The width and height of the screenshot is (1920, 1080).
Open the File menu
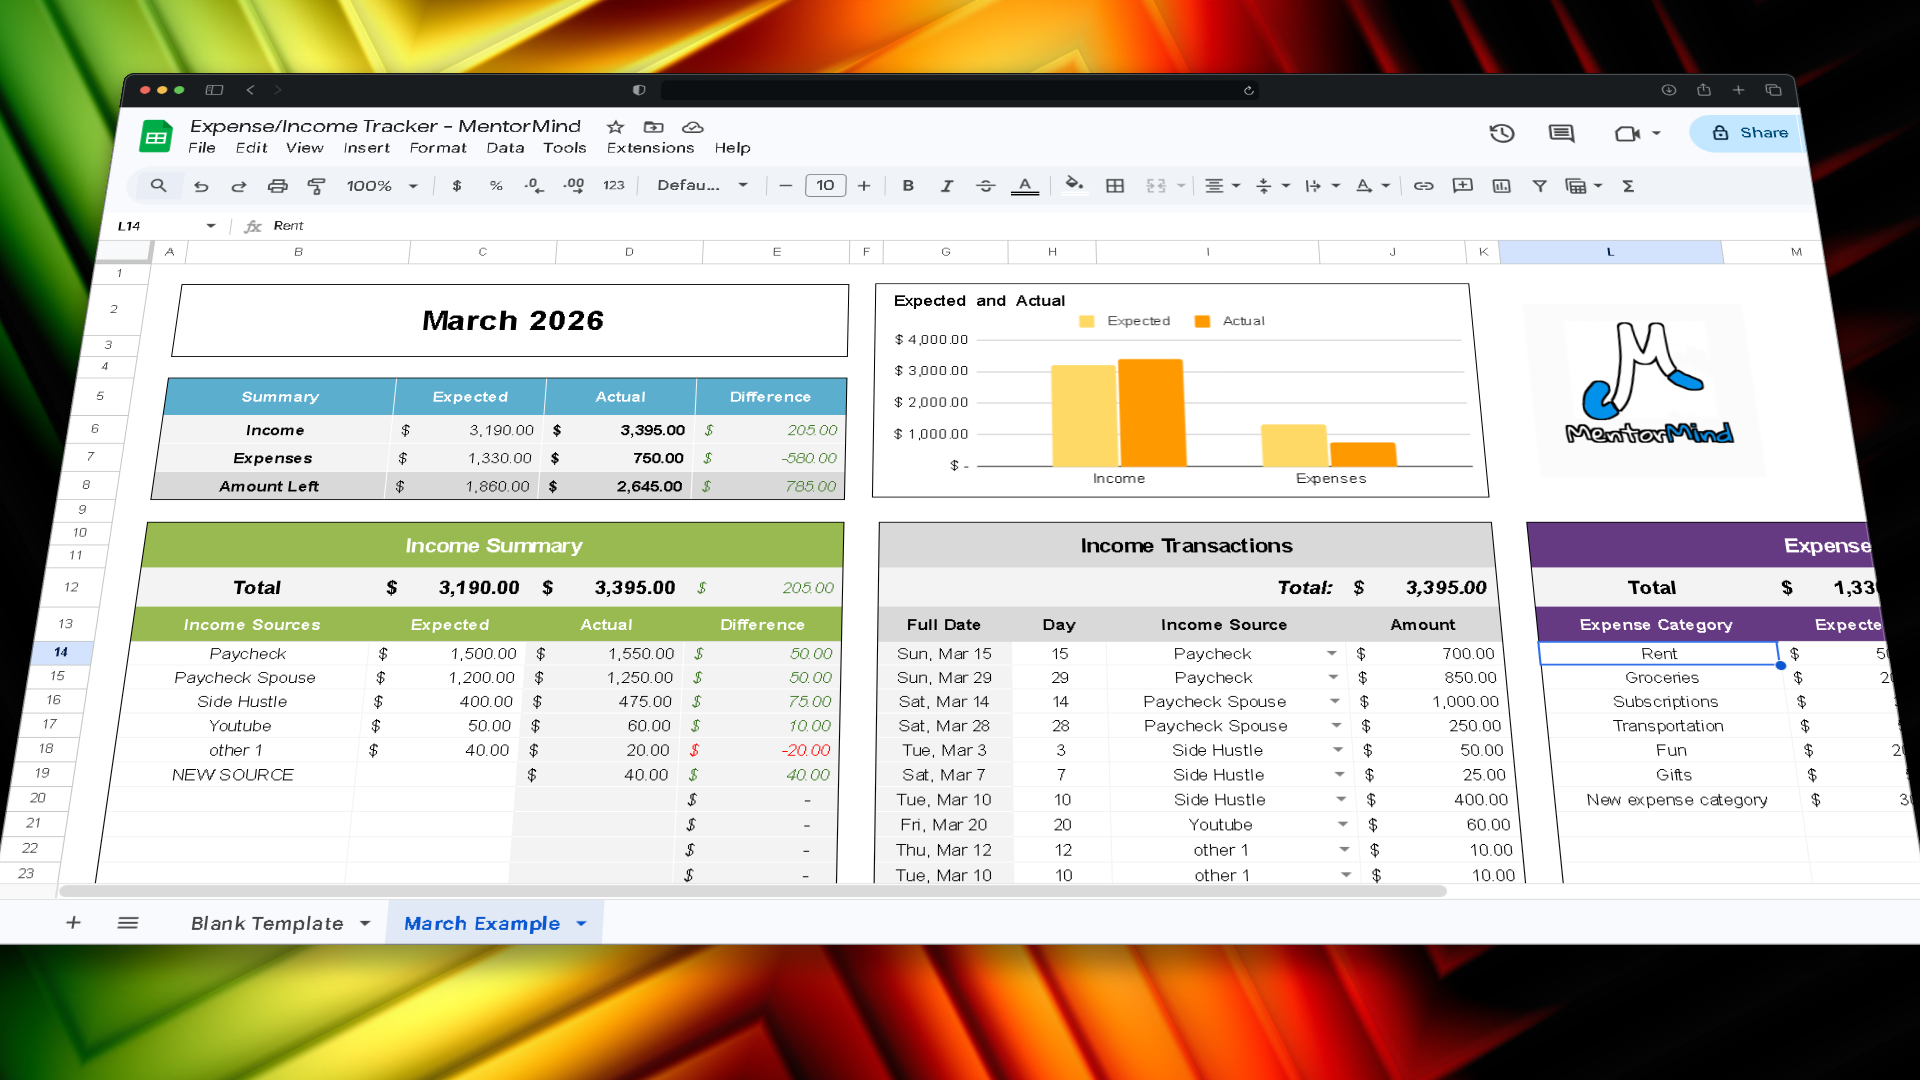coord(202,148)
